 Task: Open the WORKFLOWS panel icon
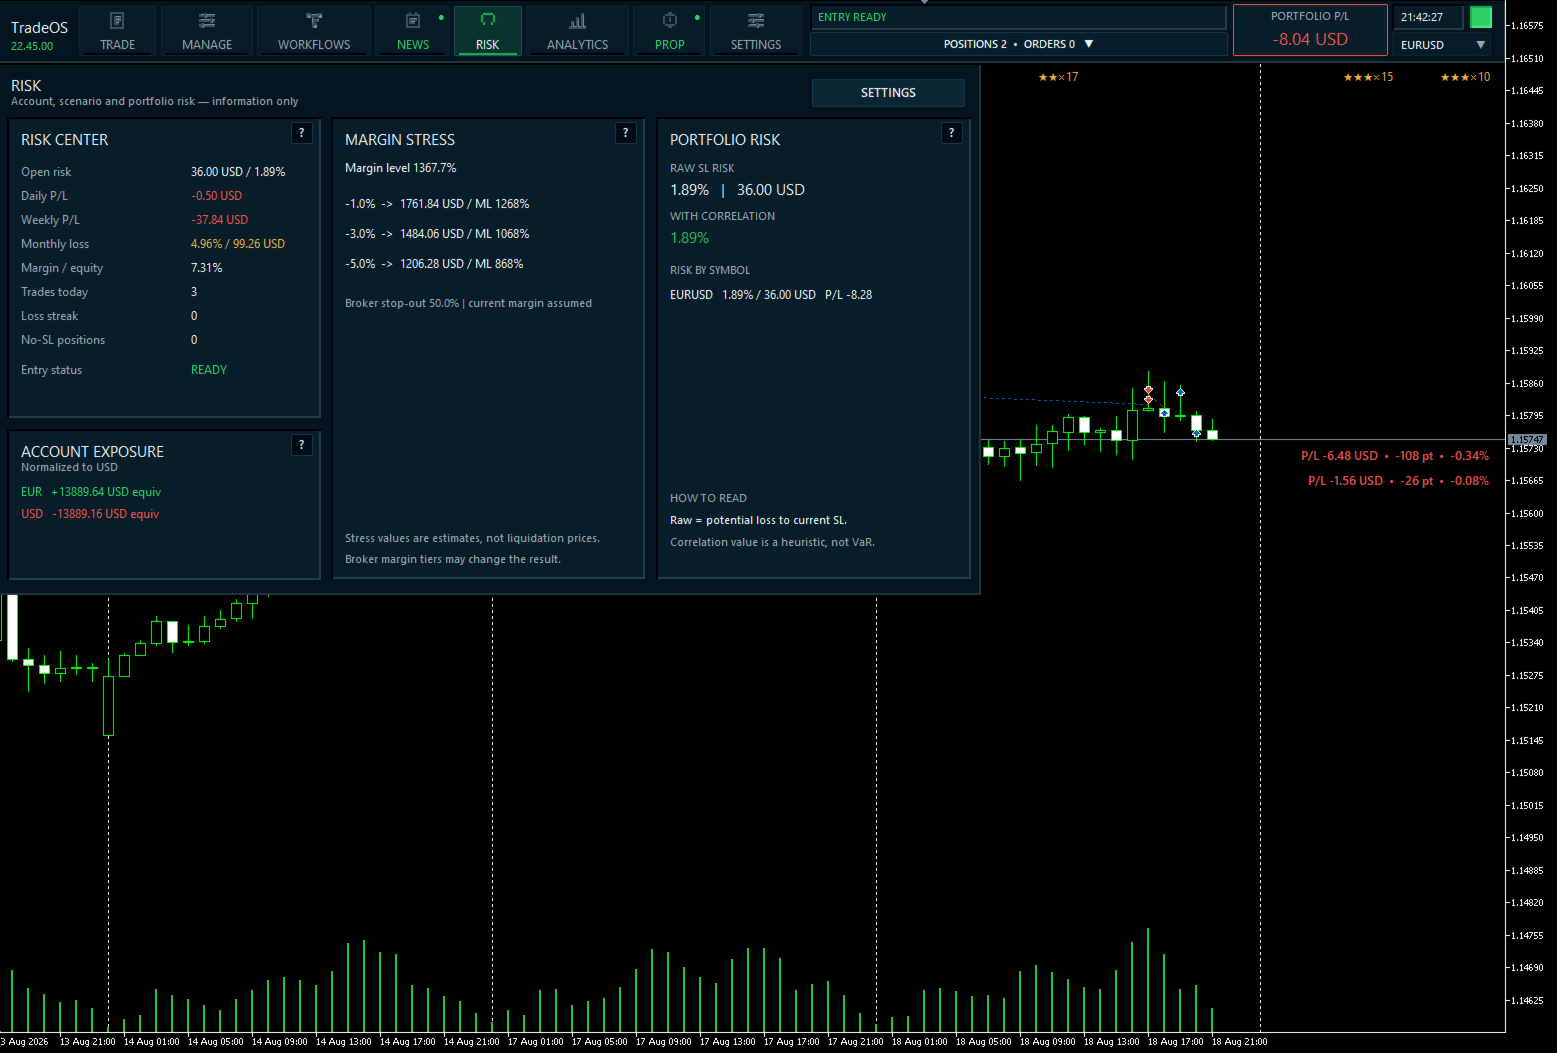314,21
